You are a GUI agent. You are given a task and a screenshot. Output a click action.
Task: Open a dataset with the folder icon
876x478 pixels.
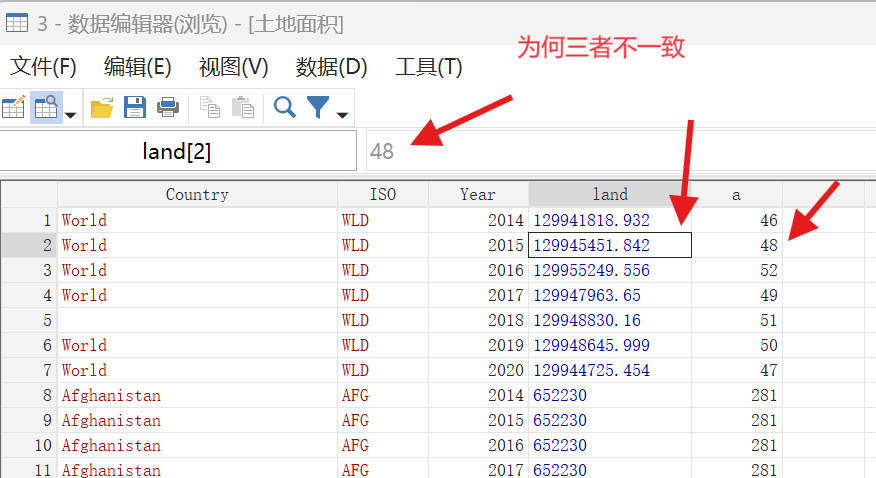click(102, 107)
